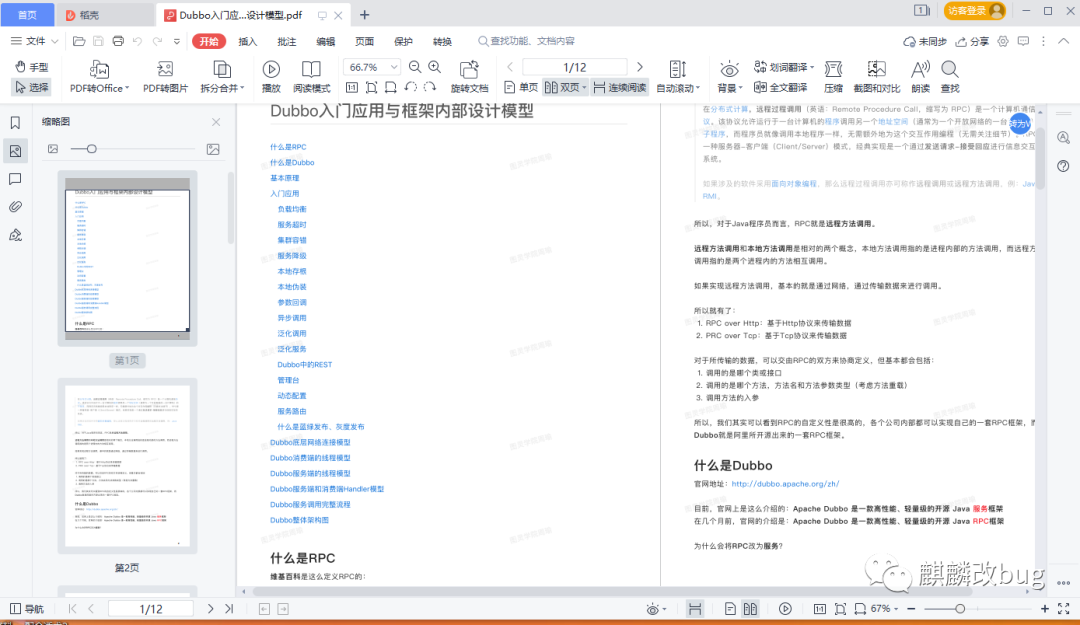Open the Convert ribbon tab

pyautogui.click(x=442, y=41)
